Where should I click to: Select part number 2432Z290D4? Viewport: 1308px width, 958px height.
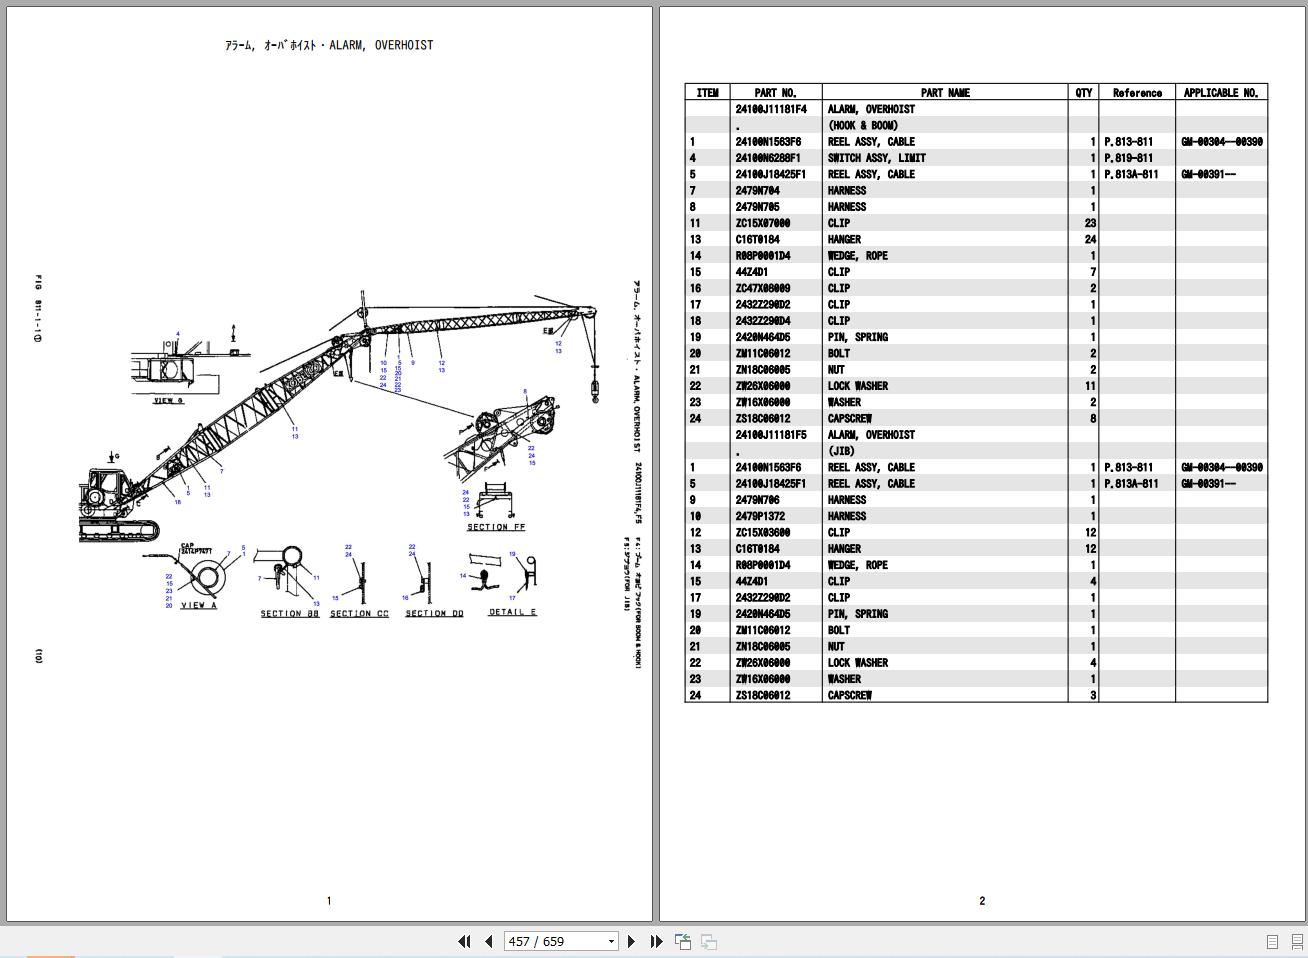pos(762,320)
